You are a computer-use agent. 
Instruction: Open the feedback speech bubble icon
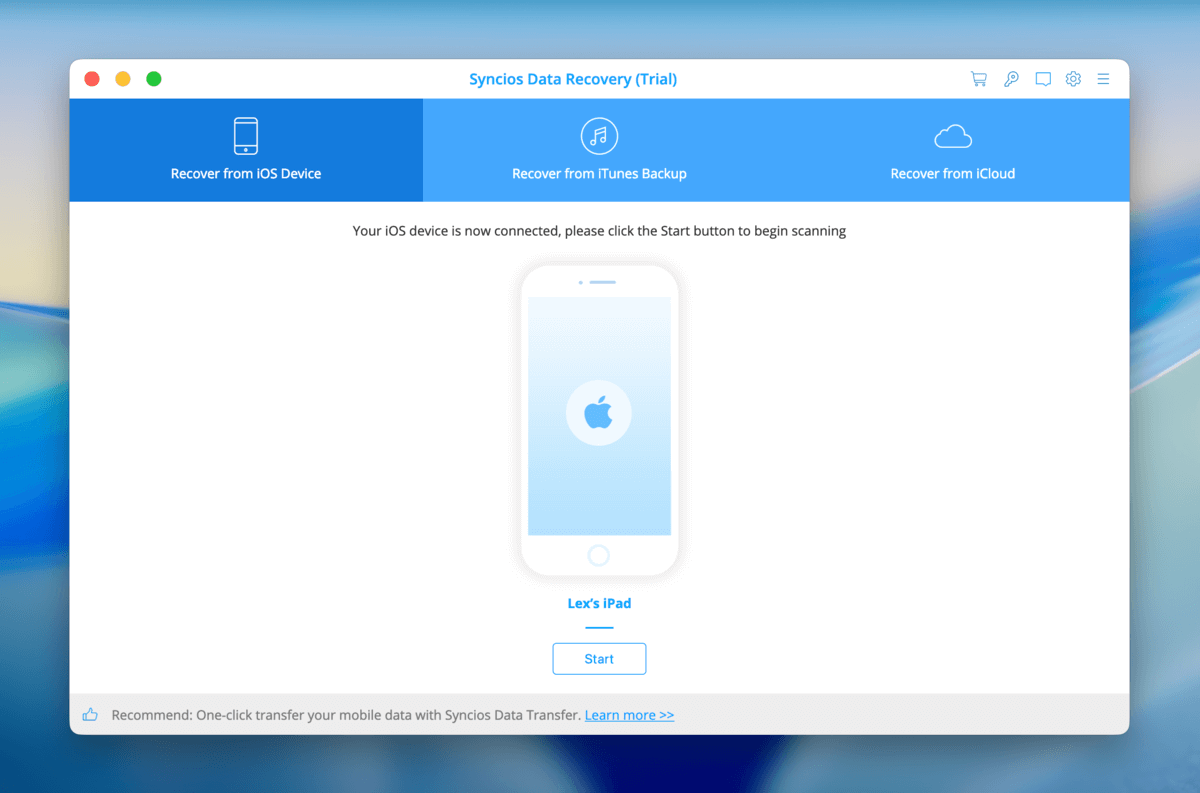click(x=1043, y=78)
